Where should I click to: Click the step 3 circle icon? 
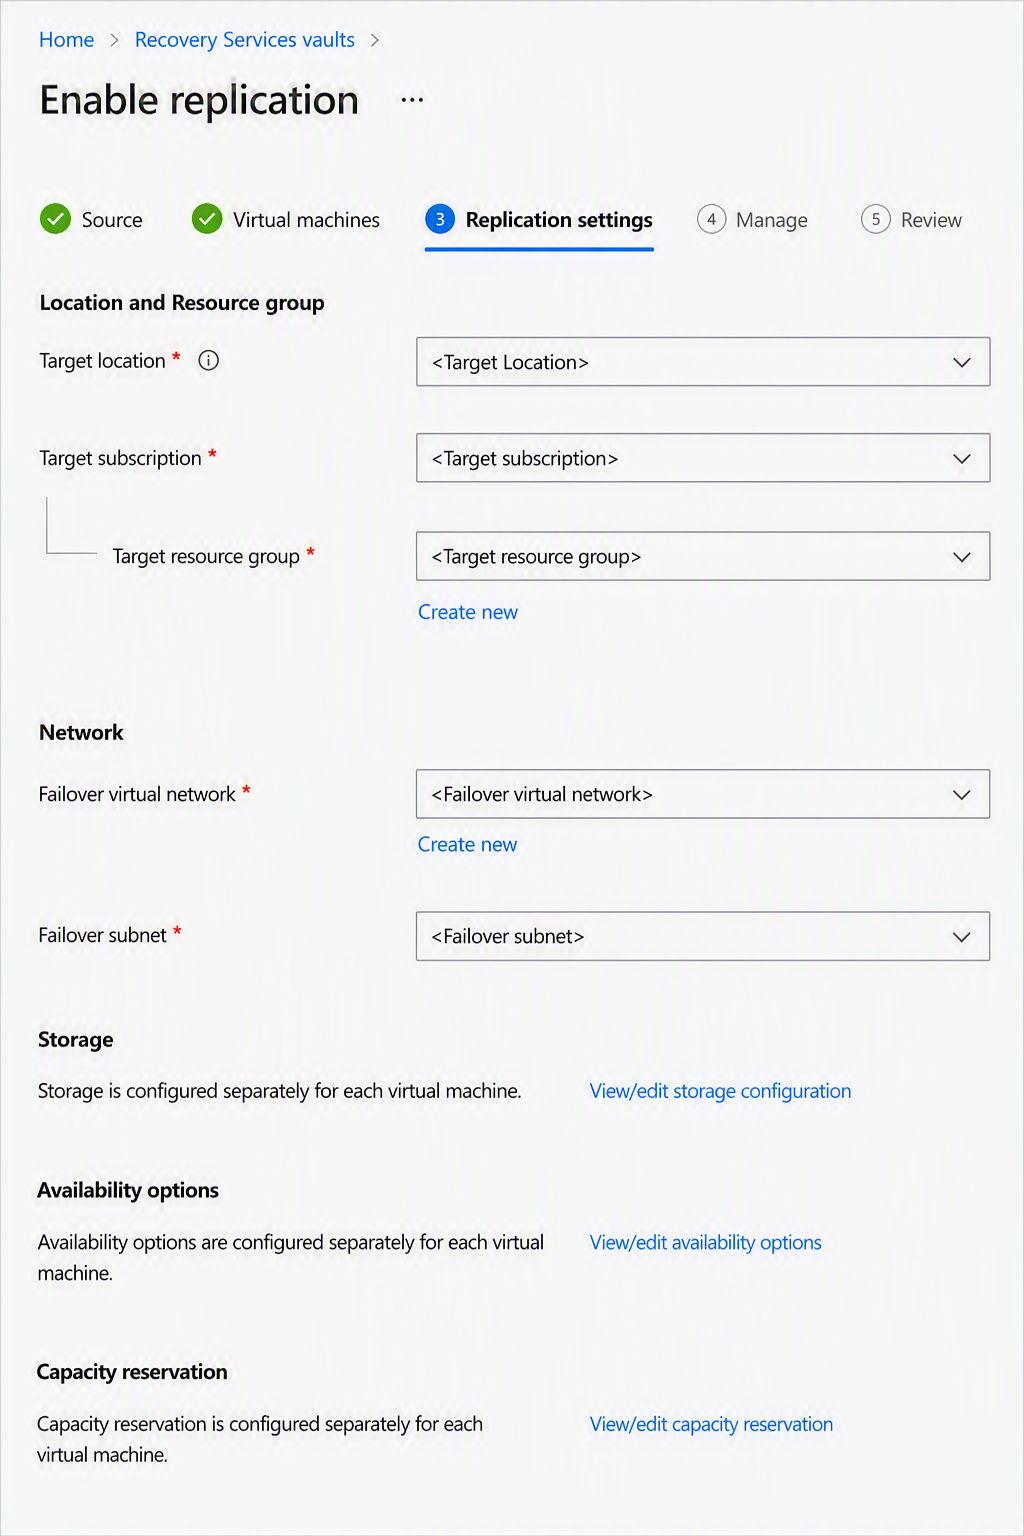click(x=440, y=219)
